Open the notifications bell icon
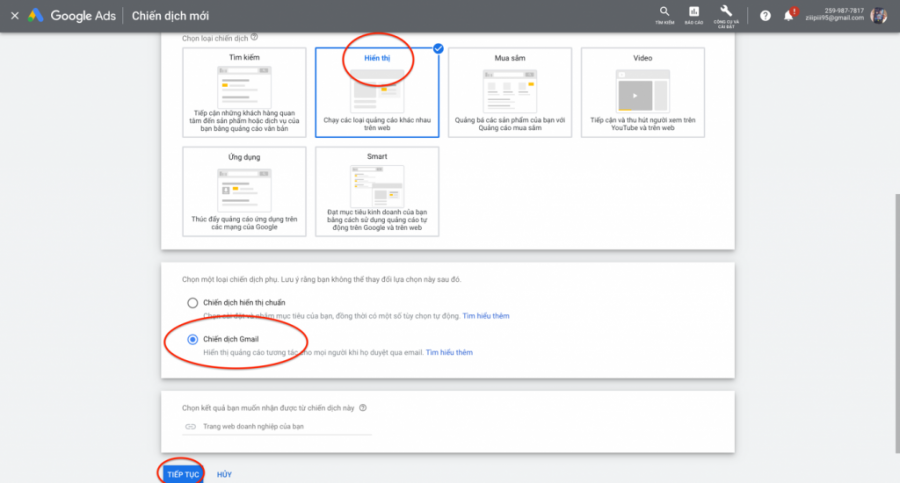Viewport: 900px width, 483px height. [789, 15]
